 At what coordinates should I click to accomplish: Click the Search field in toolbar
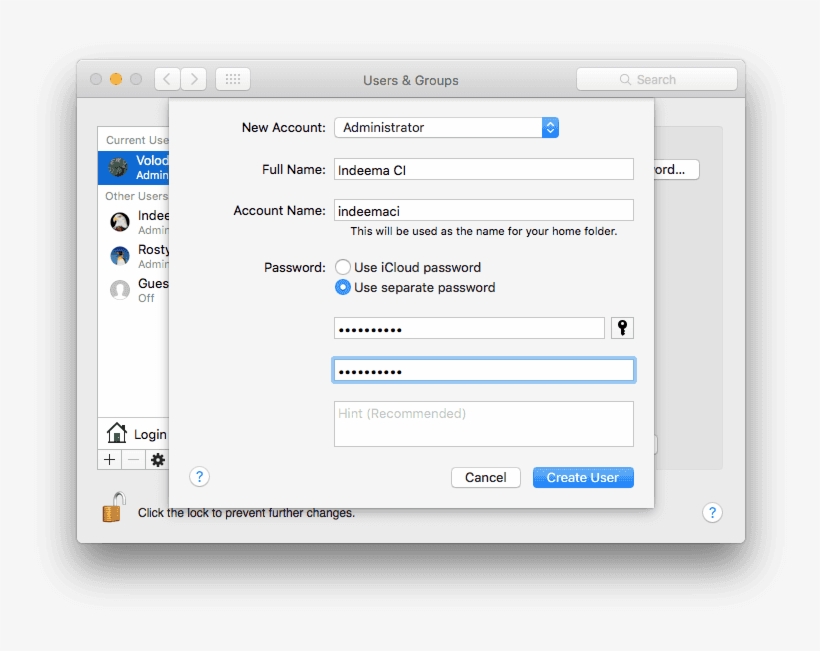coord(657,79)
